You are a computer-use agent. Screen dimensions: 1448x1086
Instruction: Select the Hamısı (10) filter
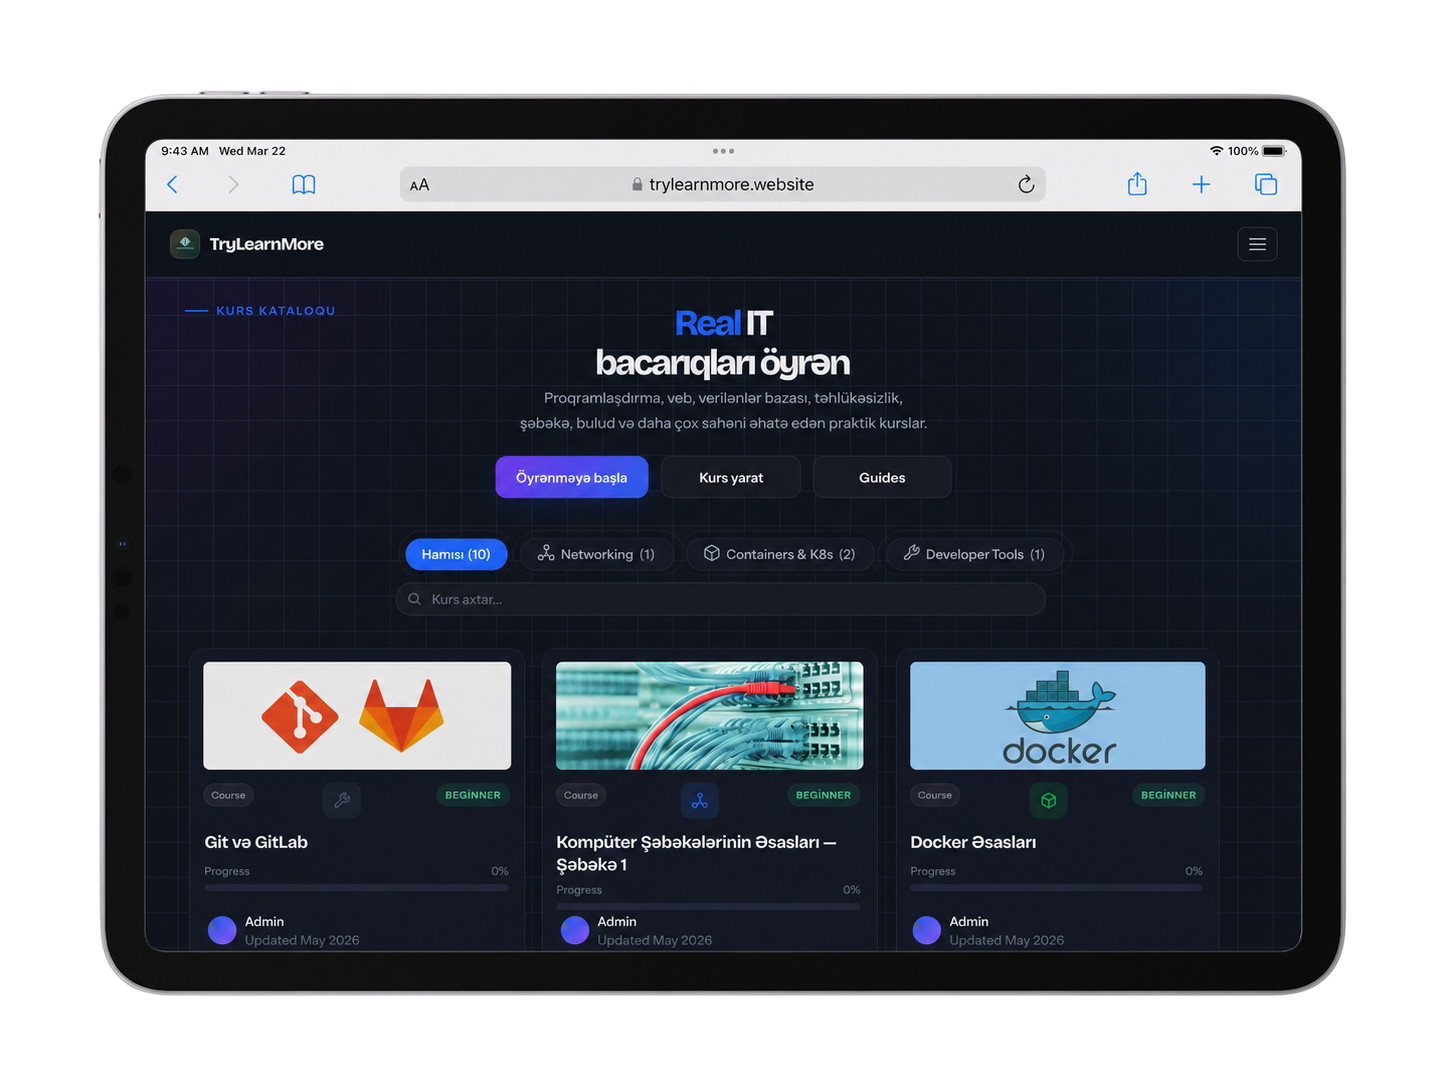[456, 554]
